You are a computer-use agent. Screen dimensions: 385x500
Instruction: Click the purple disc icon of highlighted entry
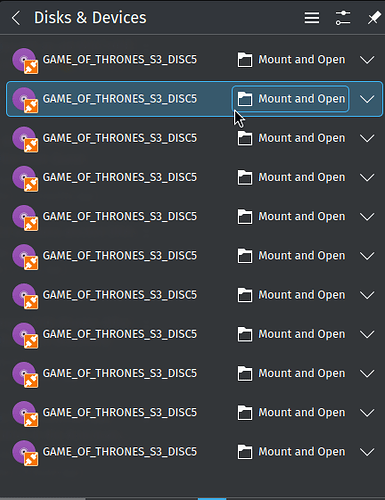(x=25, y=100)
